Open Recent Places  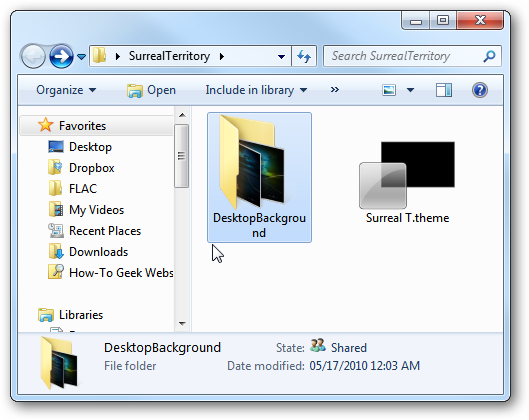(x=105, y=231)
